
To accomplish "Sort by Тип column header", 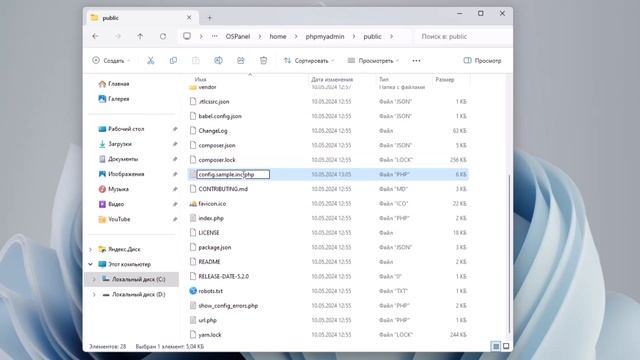I will 384,80.
